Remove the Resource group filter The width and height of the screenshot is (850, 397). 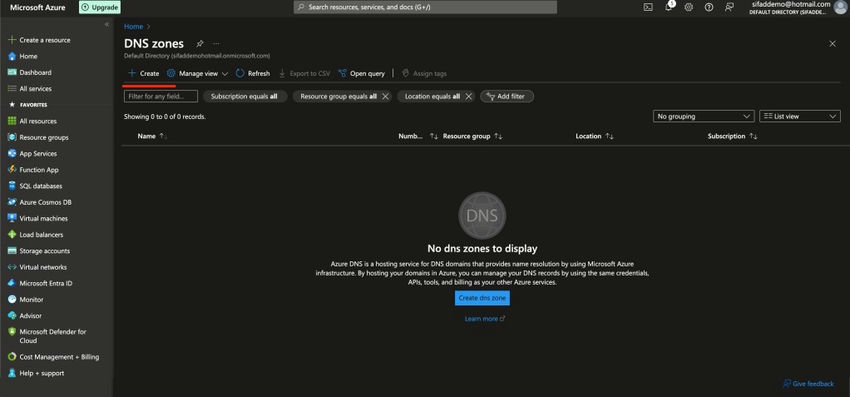pyautogui.click(x=385, y=96)
